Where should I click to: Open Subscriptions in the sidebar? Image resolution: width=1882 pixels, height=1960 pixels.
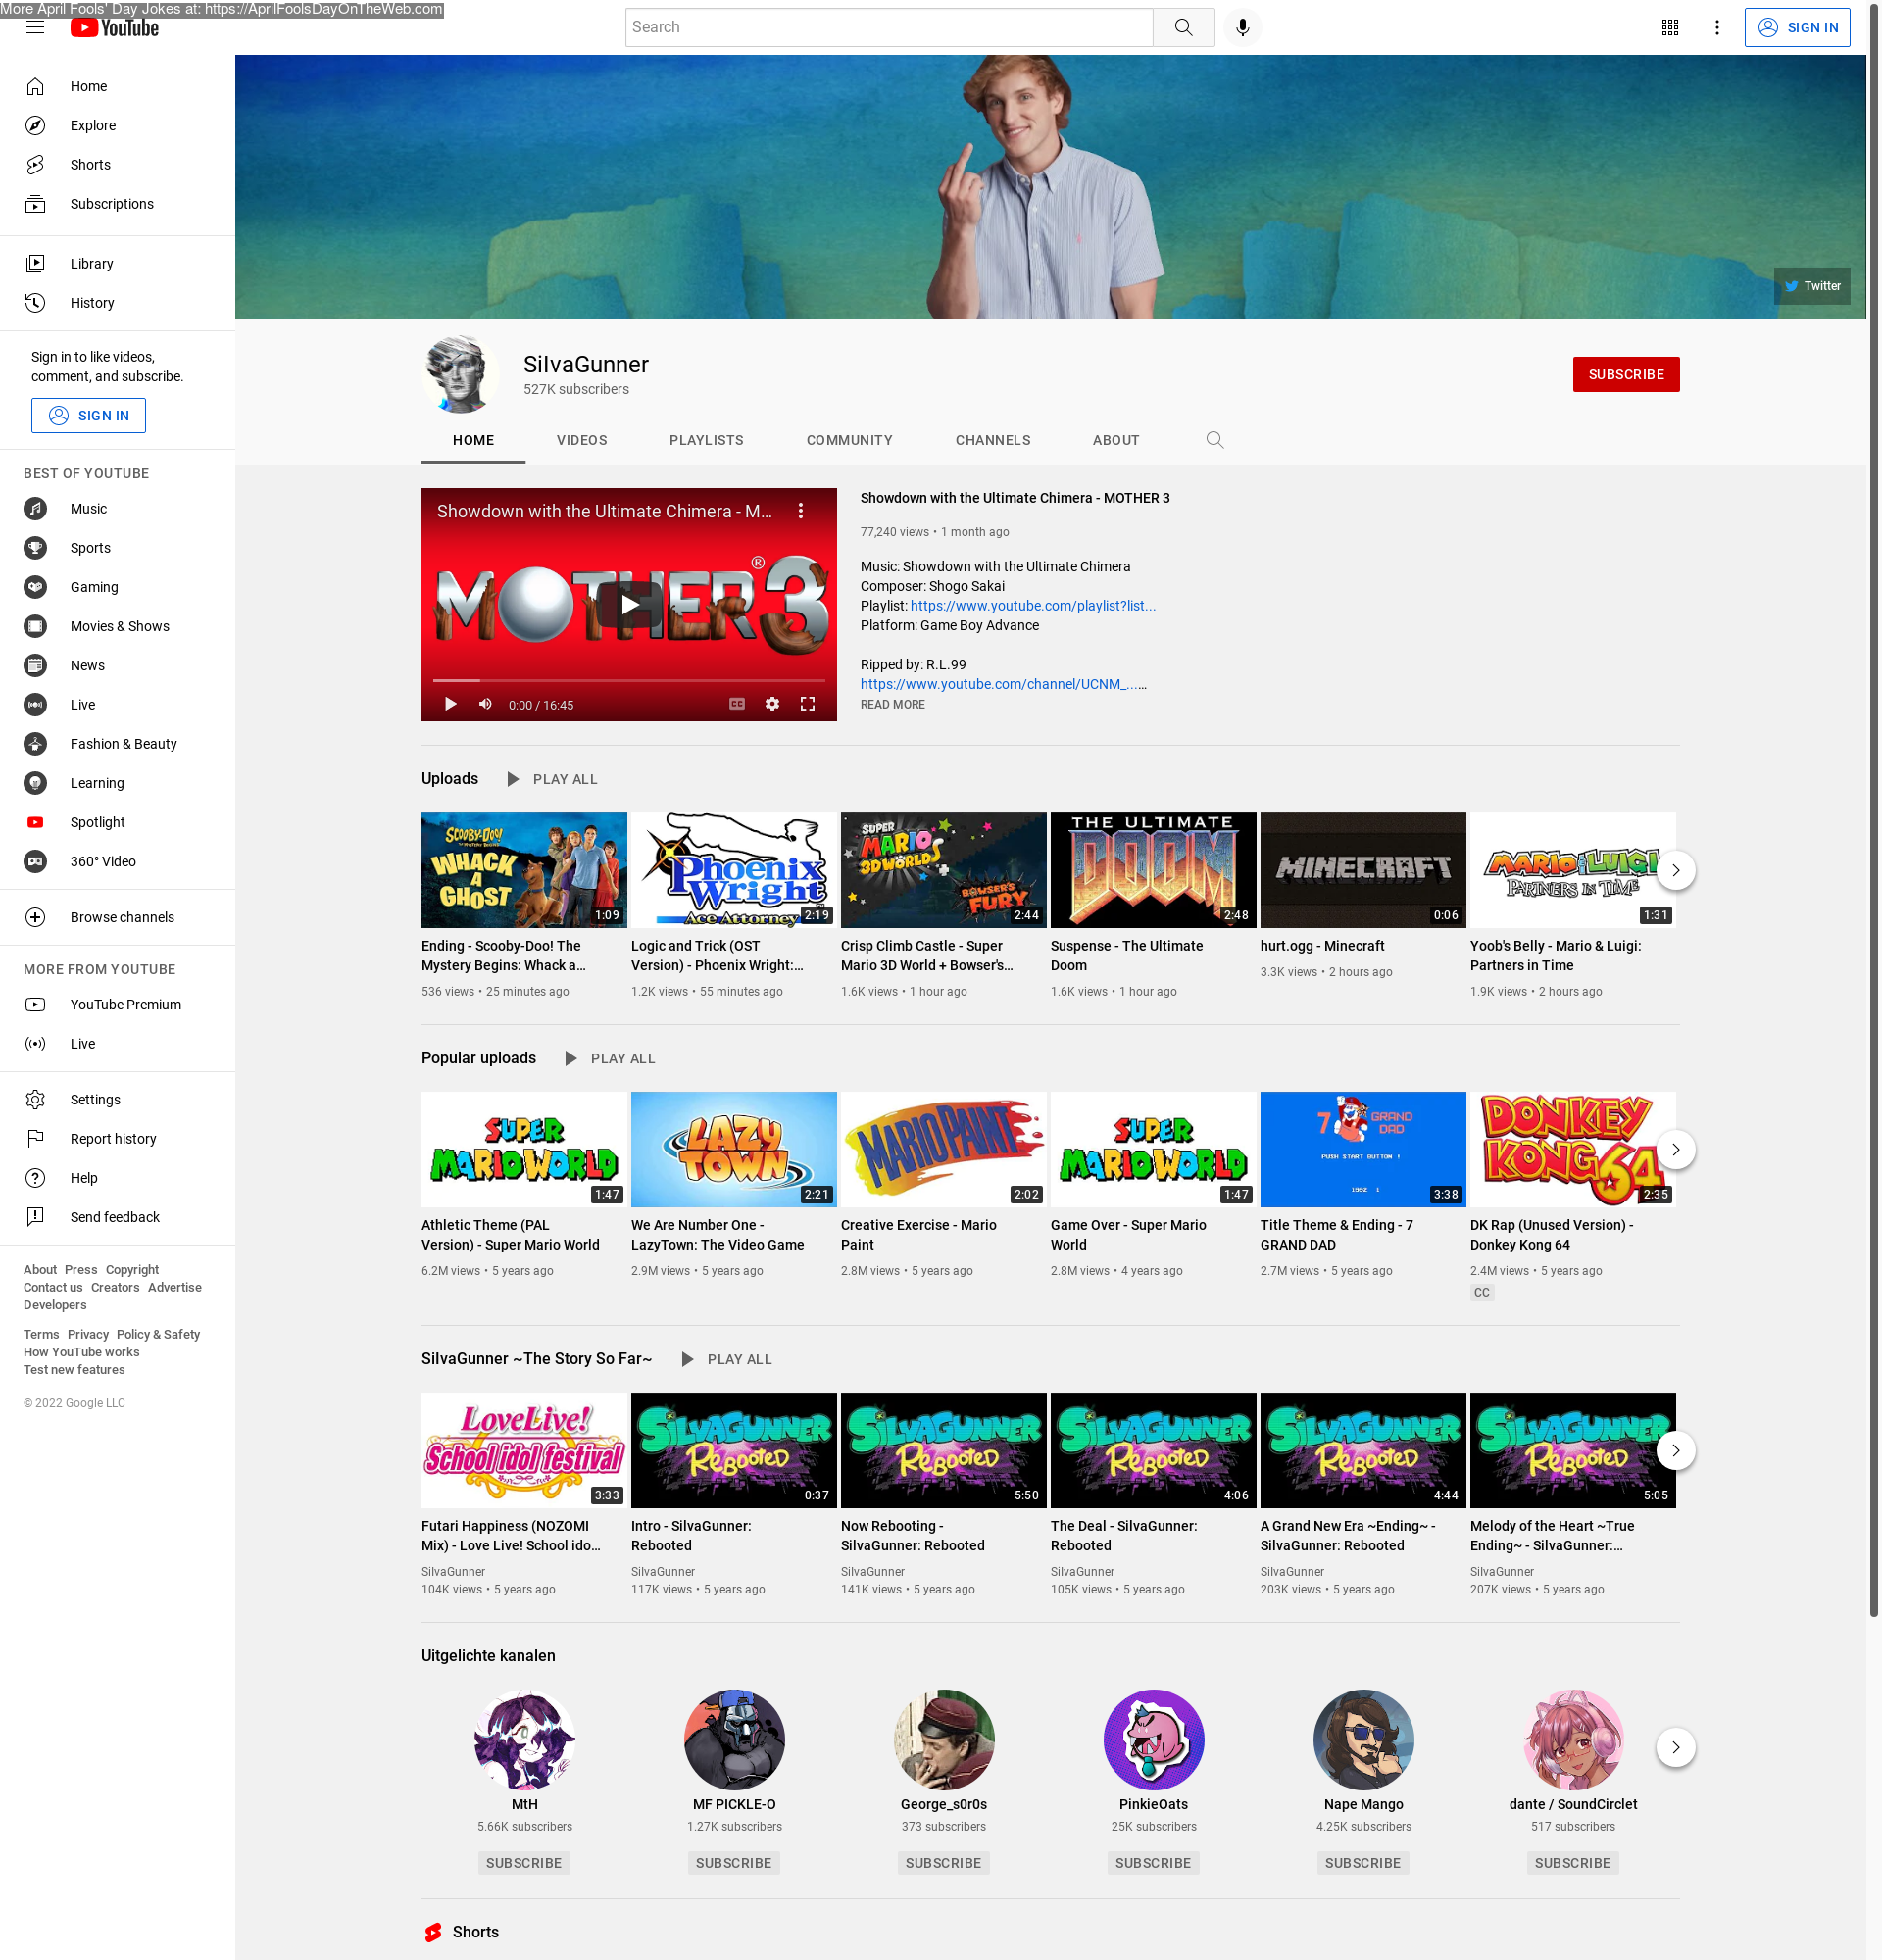coord(117,204)
